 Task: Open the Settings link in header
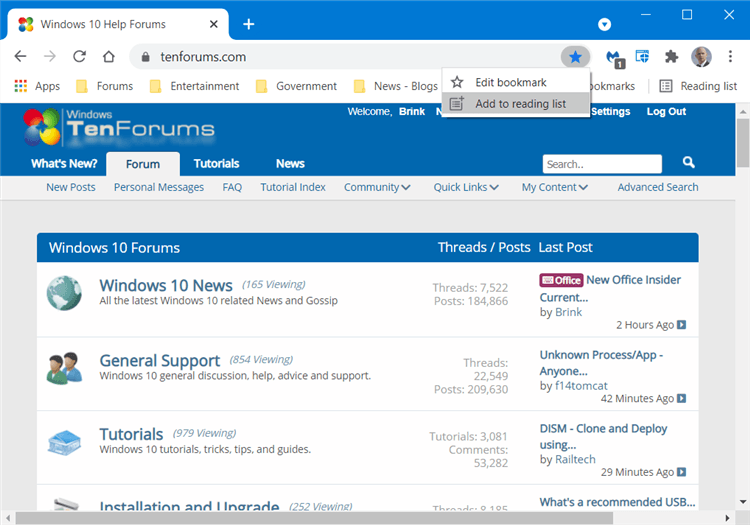(610, 111)
